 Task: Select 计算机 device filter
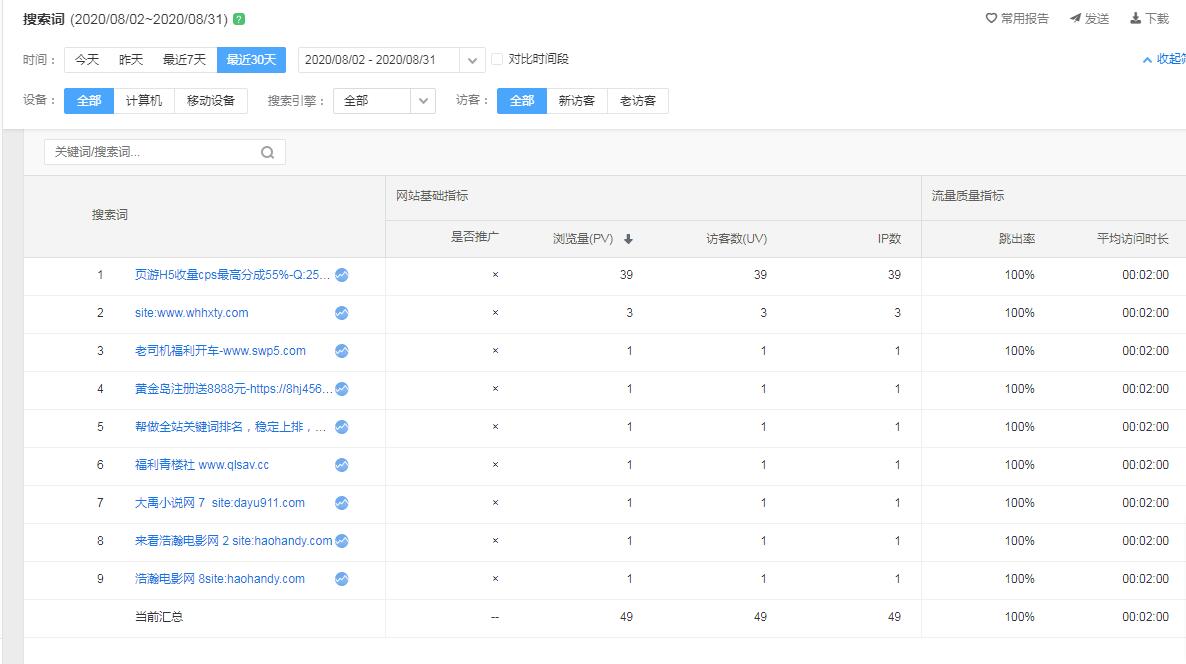click(x=144, y=101)
